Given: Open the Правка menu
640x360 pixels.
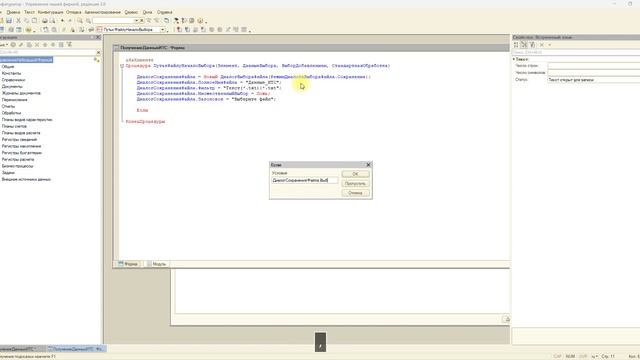Looking at the screenshot, I should pos(13,12).
